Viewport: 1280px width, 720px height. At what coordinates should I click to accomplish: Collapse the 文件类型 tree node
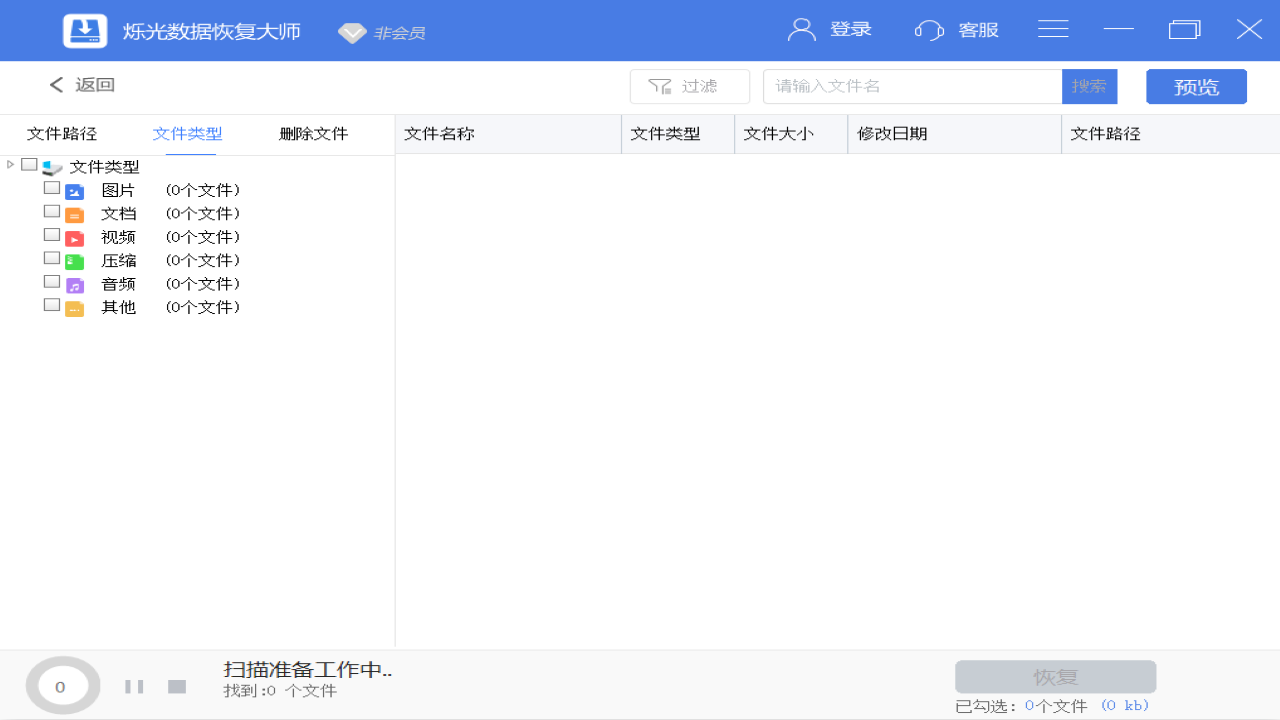(x=10, y=164)
